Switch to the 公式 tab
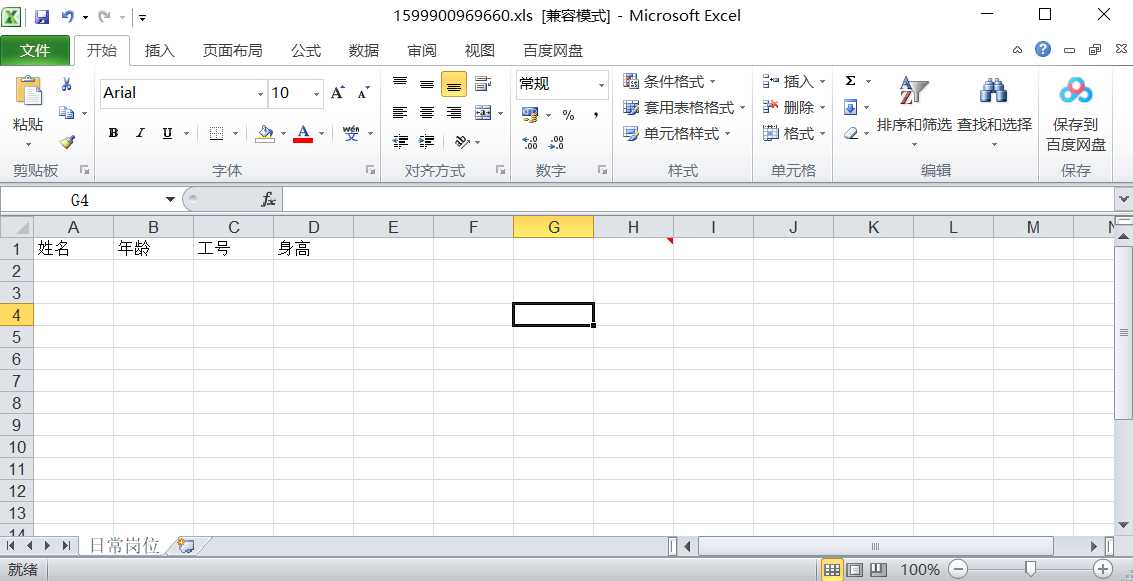 point(306,50)
